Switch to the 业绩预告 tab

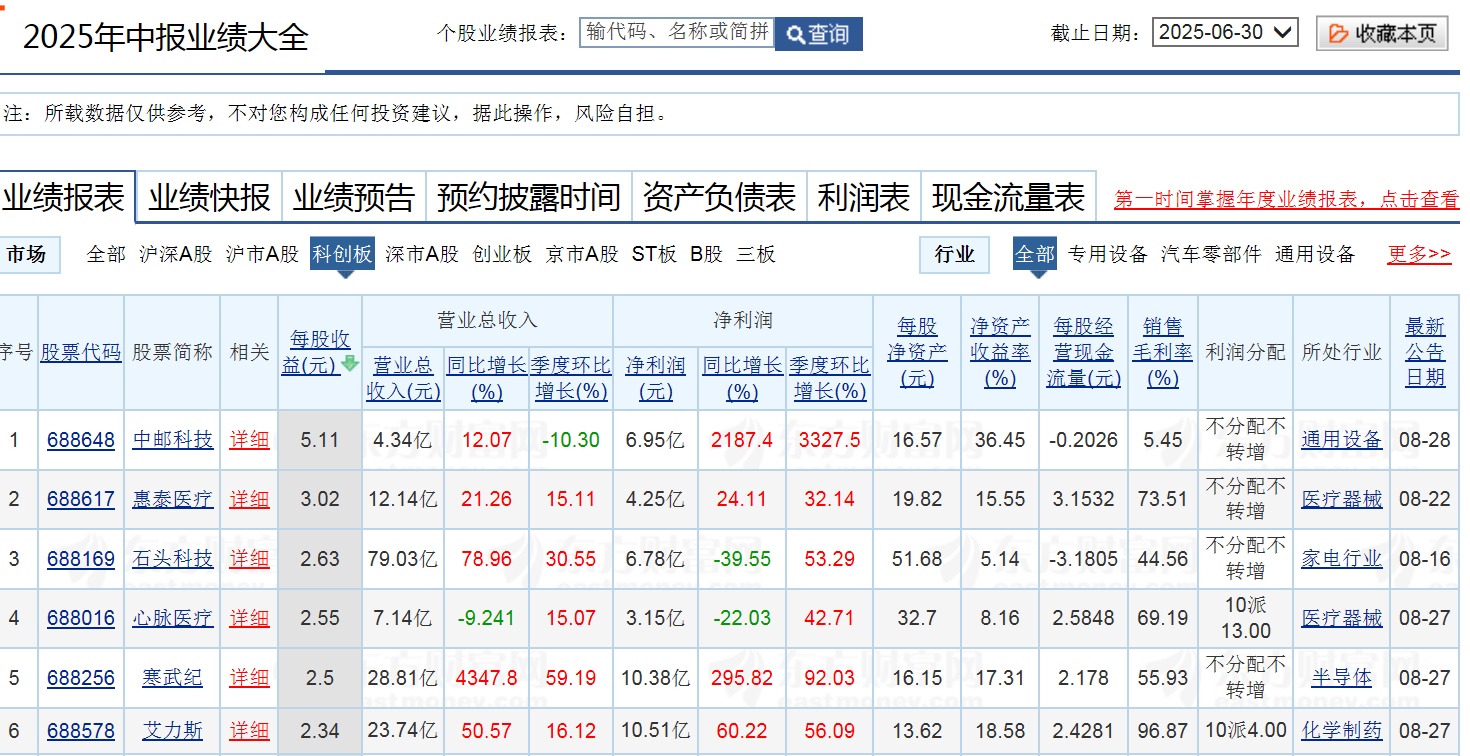[354, 197]
